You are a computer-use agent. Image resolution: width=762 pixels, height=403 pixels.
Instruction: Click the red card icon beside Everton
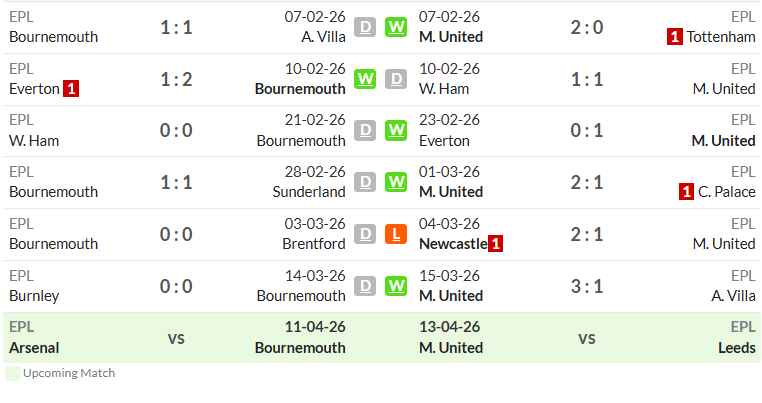(71, 89)
